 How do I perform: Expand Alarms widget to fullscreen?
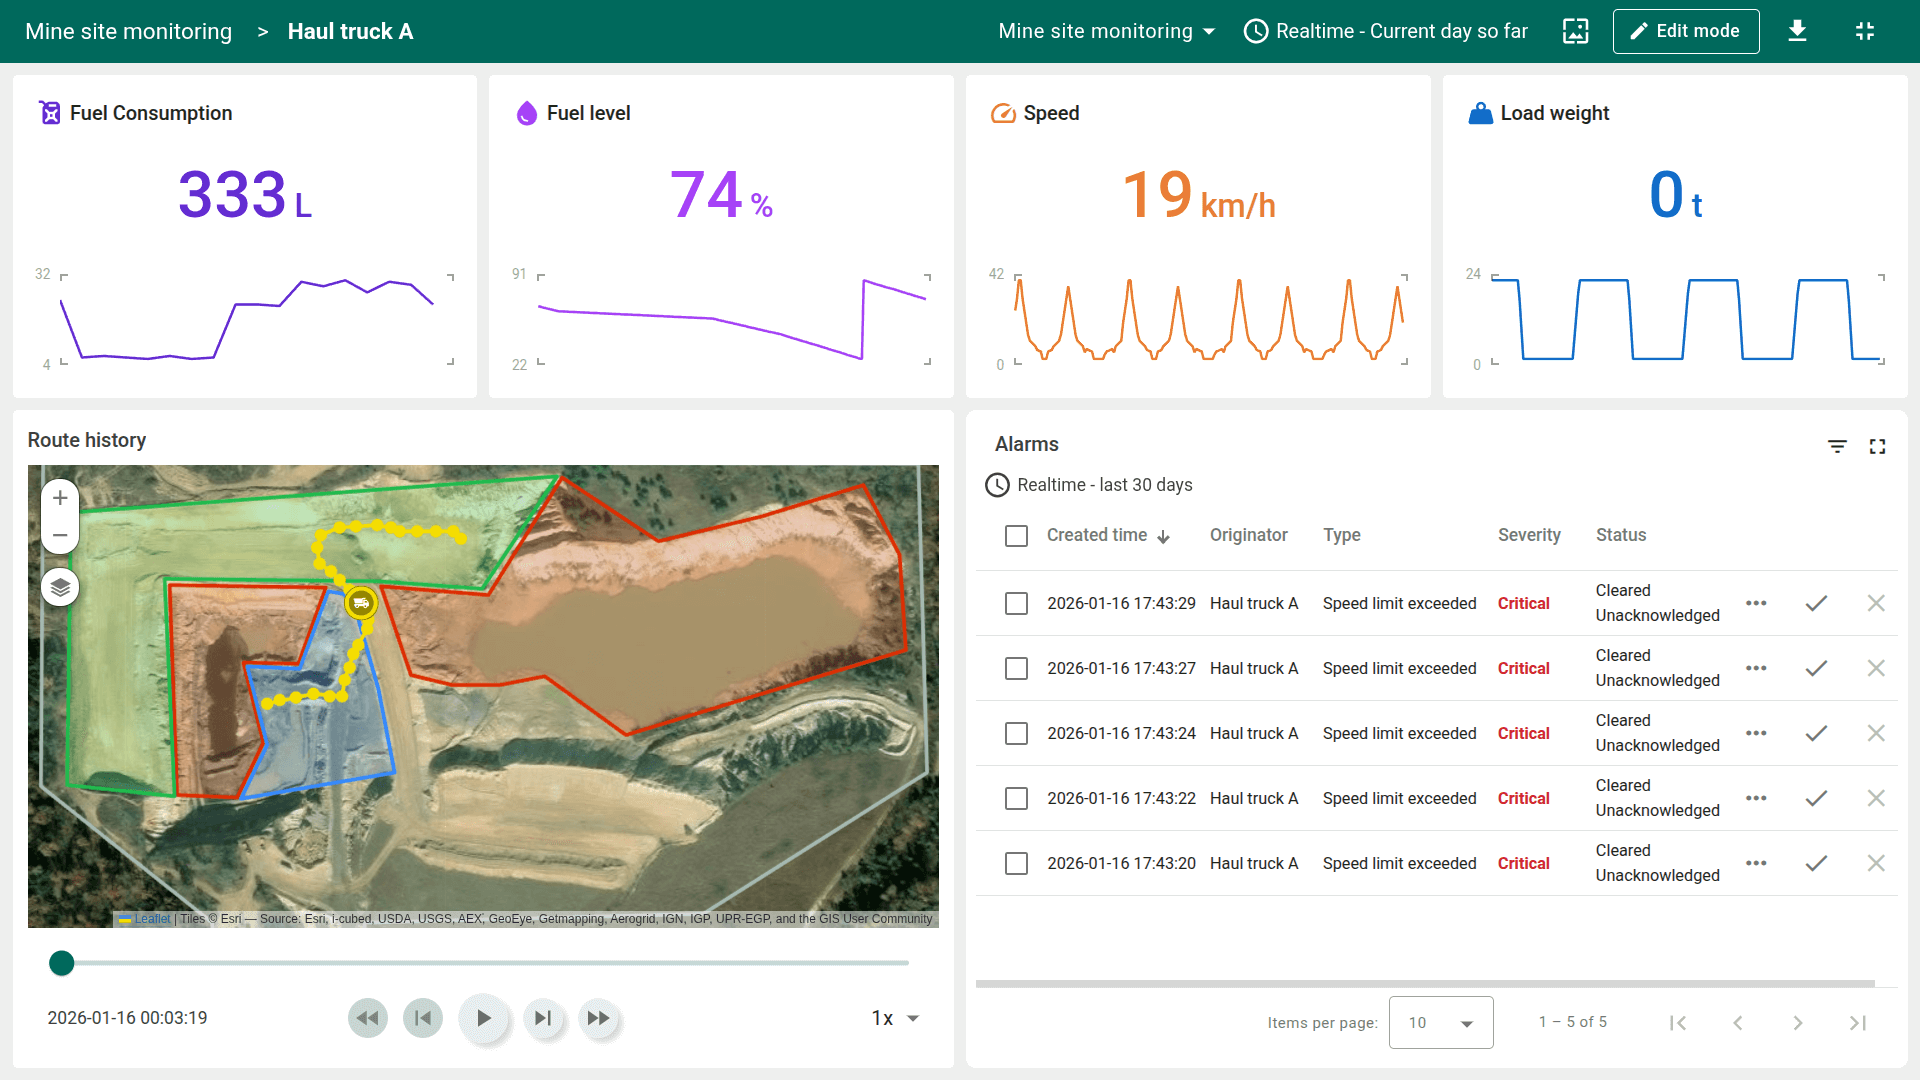tap(1877, 446)
